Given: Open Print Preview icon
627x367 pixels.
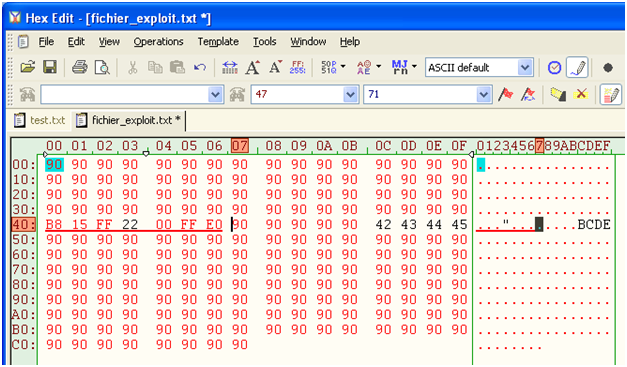Looking at the screenshot, I should click(x=102, y=67).
